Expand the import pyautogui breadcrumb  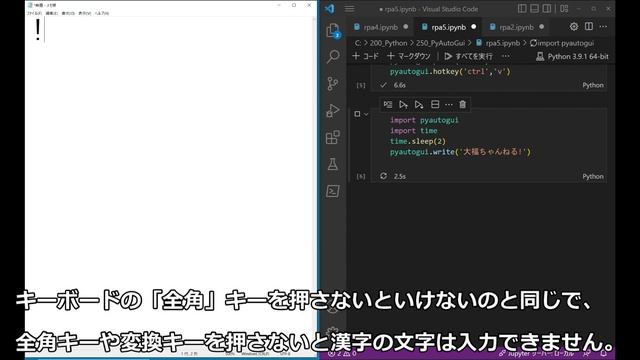point(562,43)
